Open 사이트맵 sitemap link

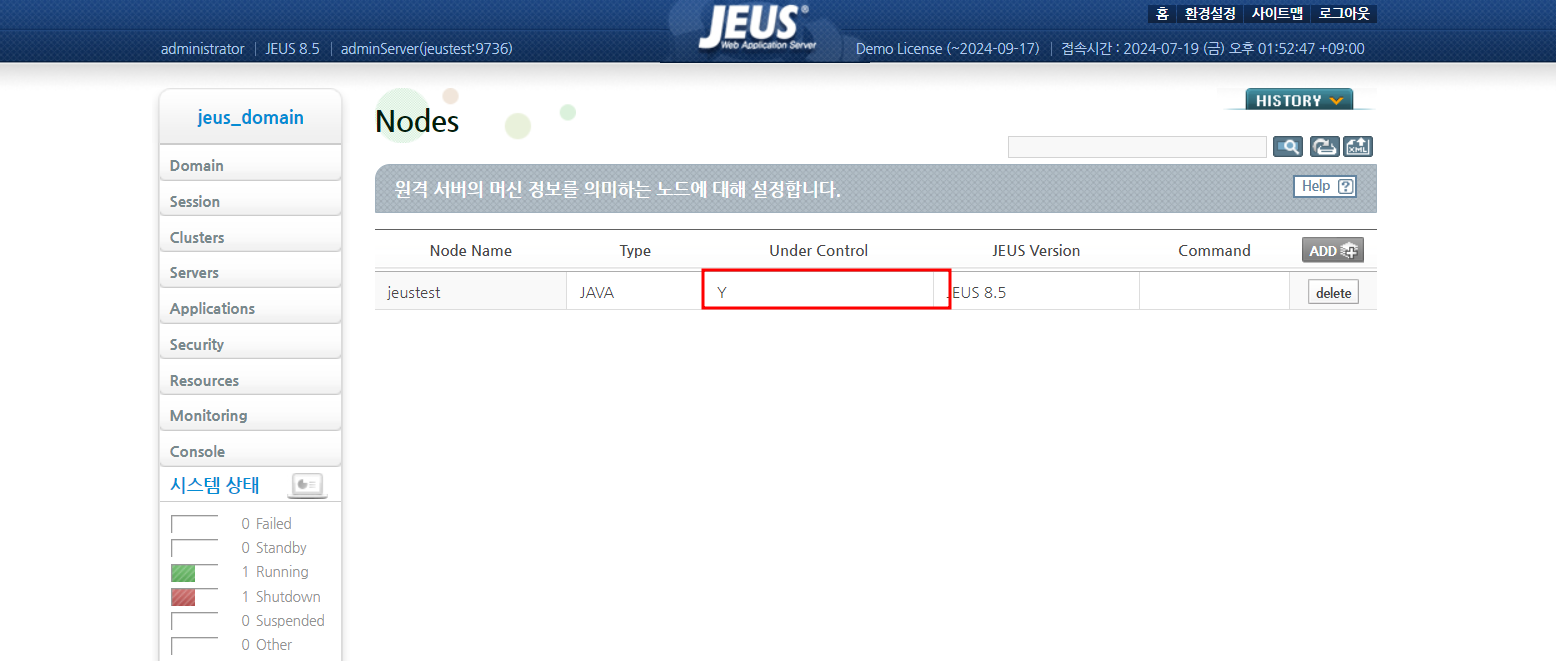(x=1277, y=13)
